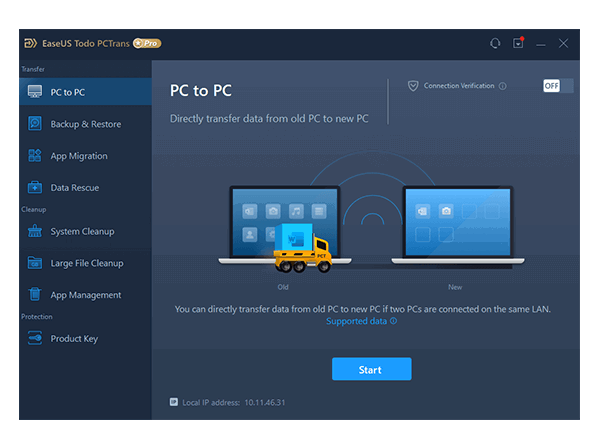Screen dimensions: 600x430
Task: Open System Cleanup section
Action: click(x=85, y=231)
